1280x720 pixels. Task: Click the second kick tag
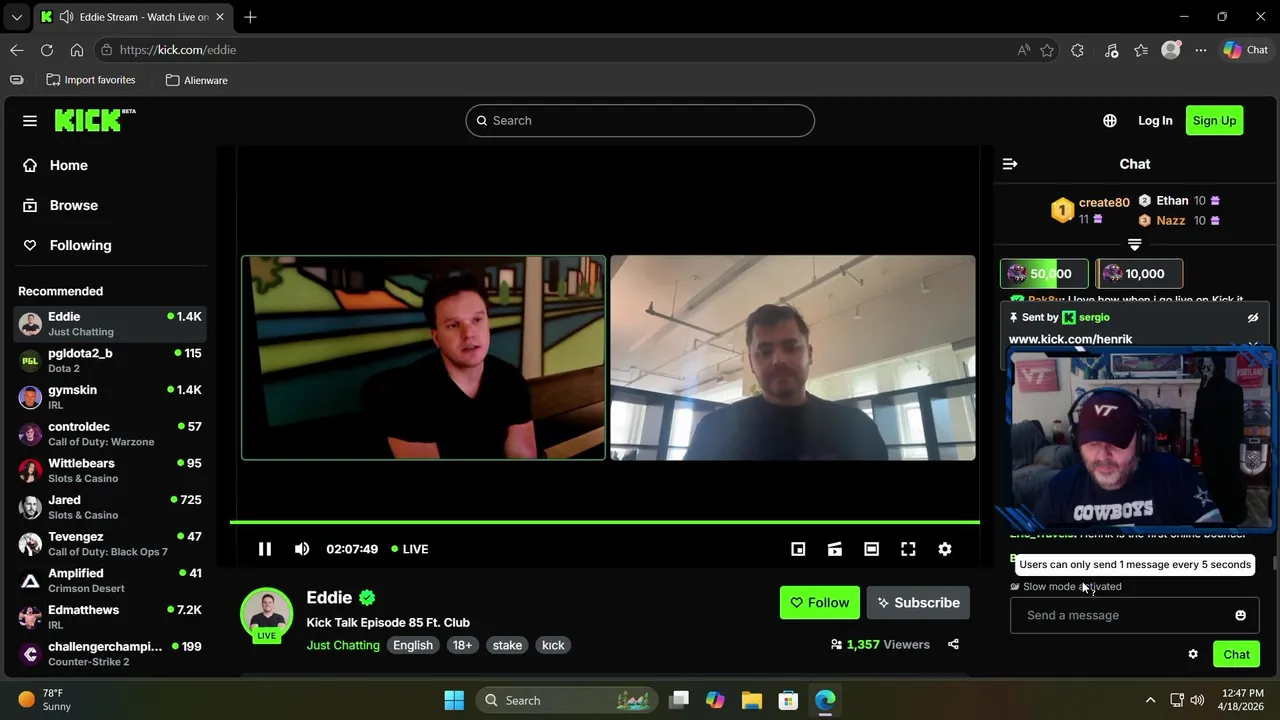coord(553,645)
